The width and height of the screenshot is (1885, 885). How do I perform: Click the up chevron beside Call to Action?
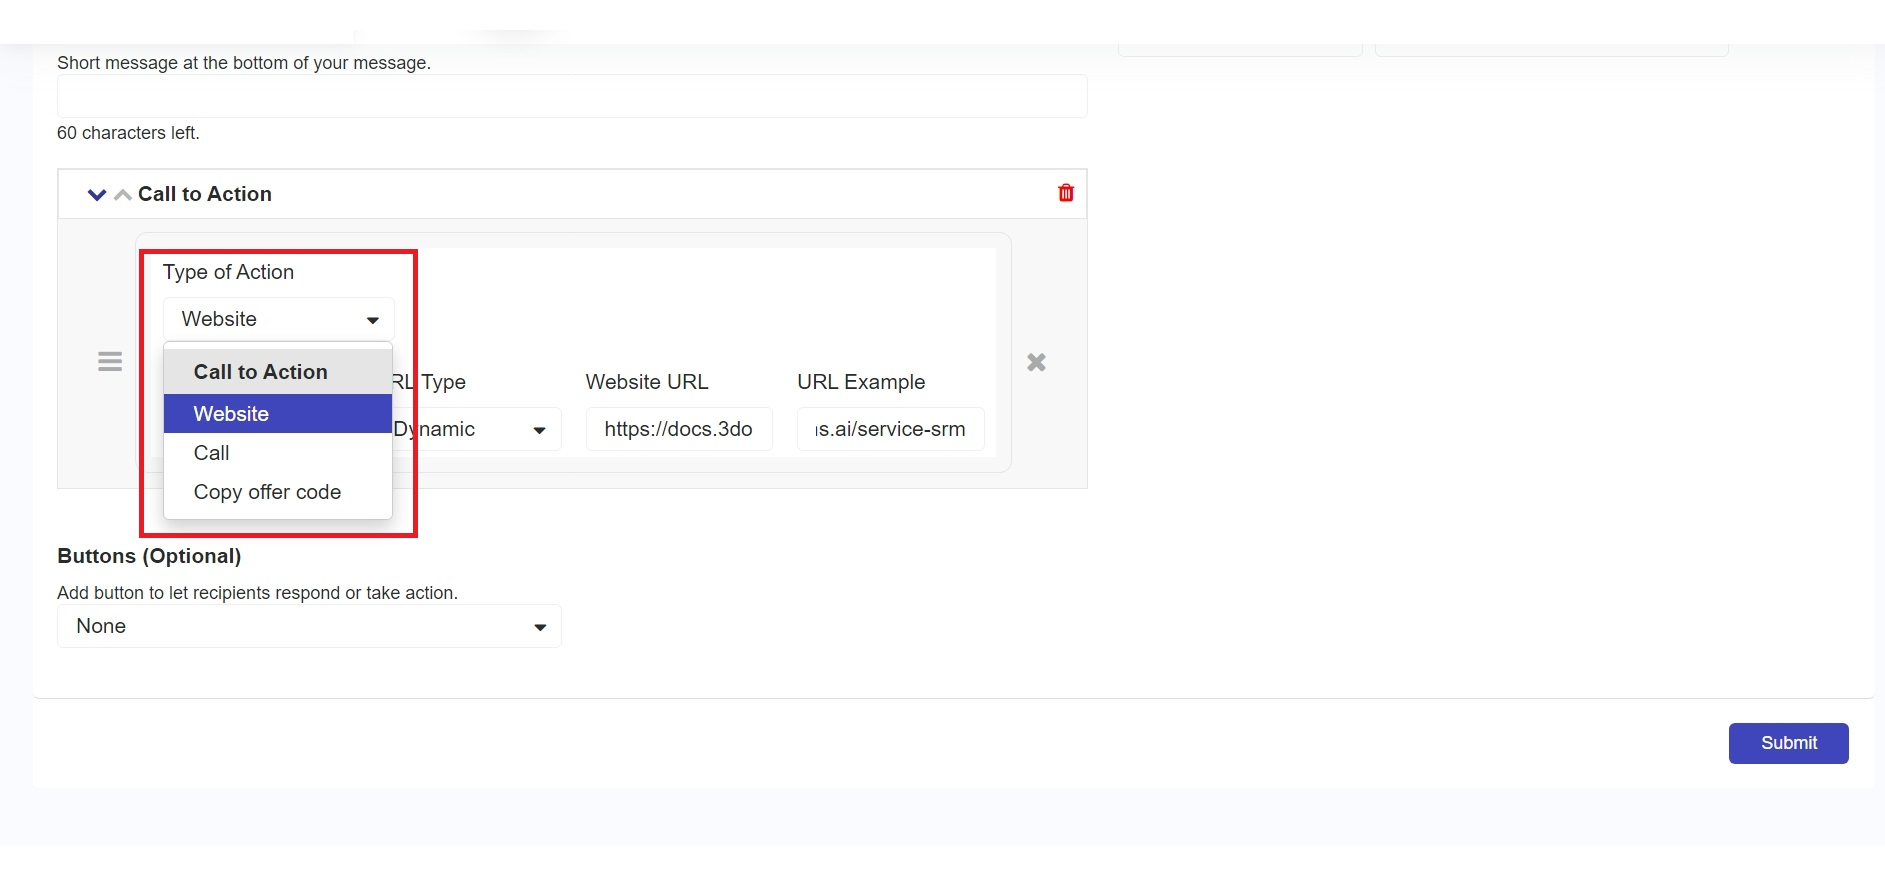tap(122, 194)
